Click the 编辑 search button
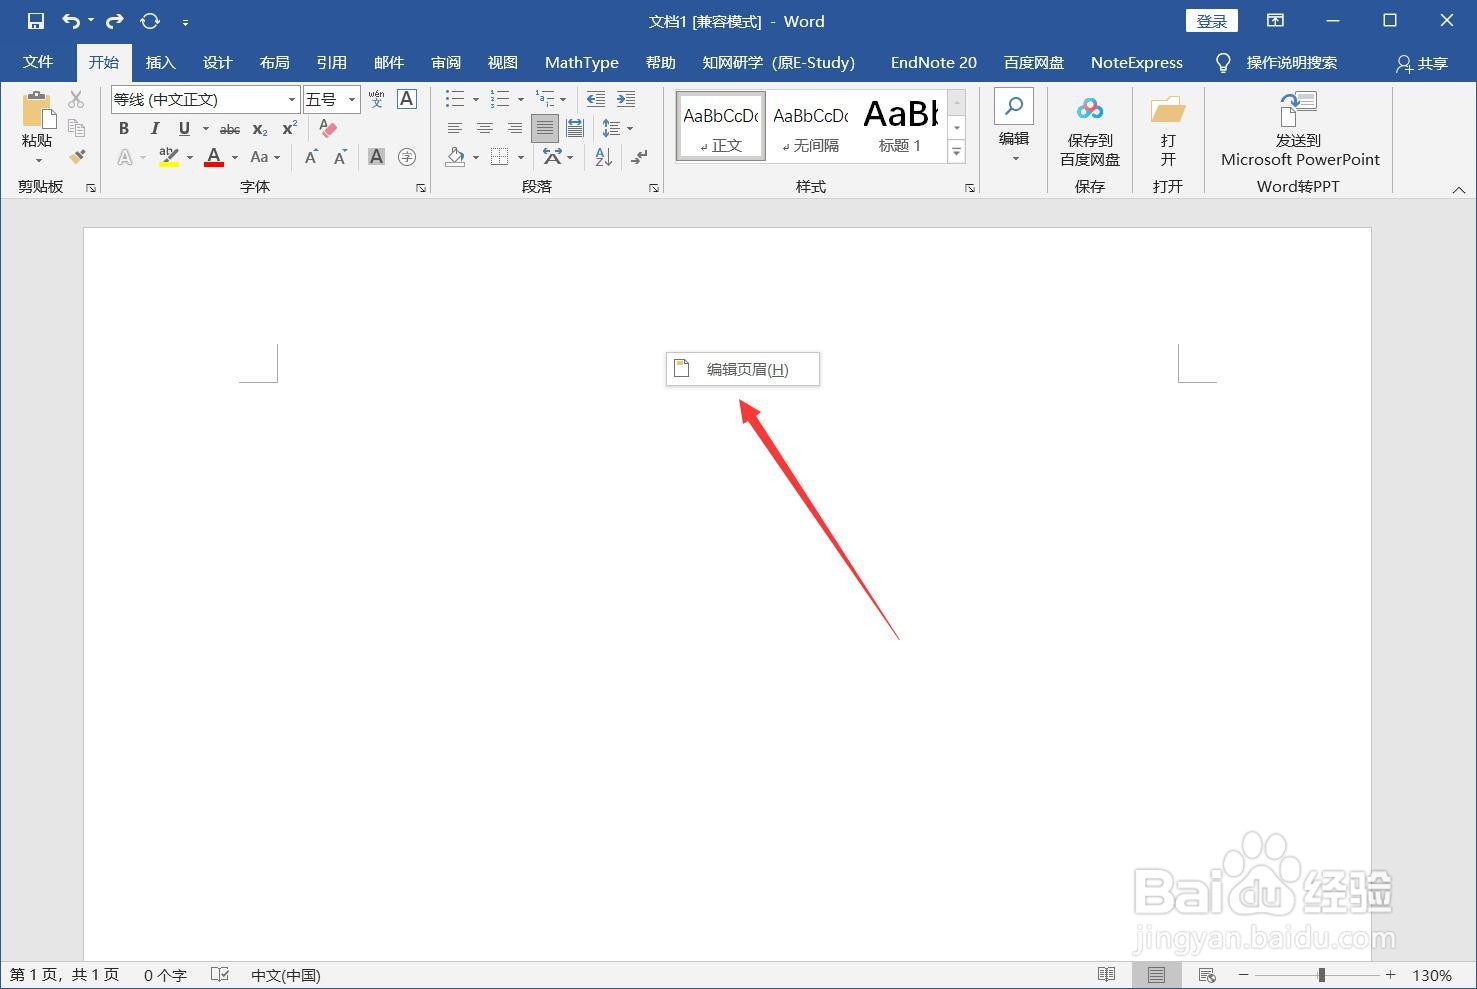This screenshot has height=989, width=1477. (x=1014, y=127)
